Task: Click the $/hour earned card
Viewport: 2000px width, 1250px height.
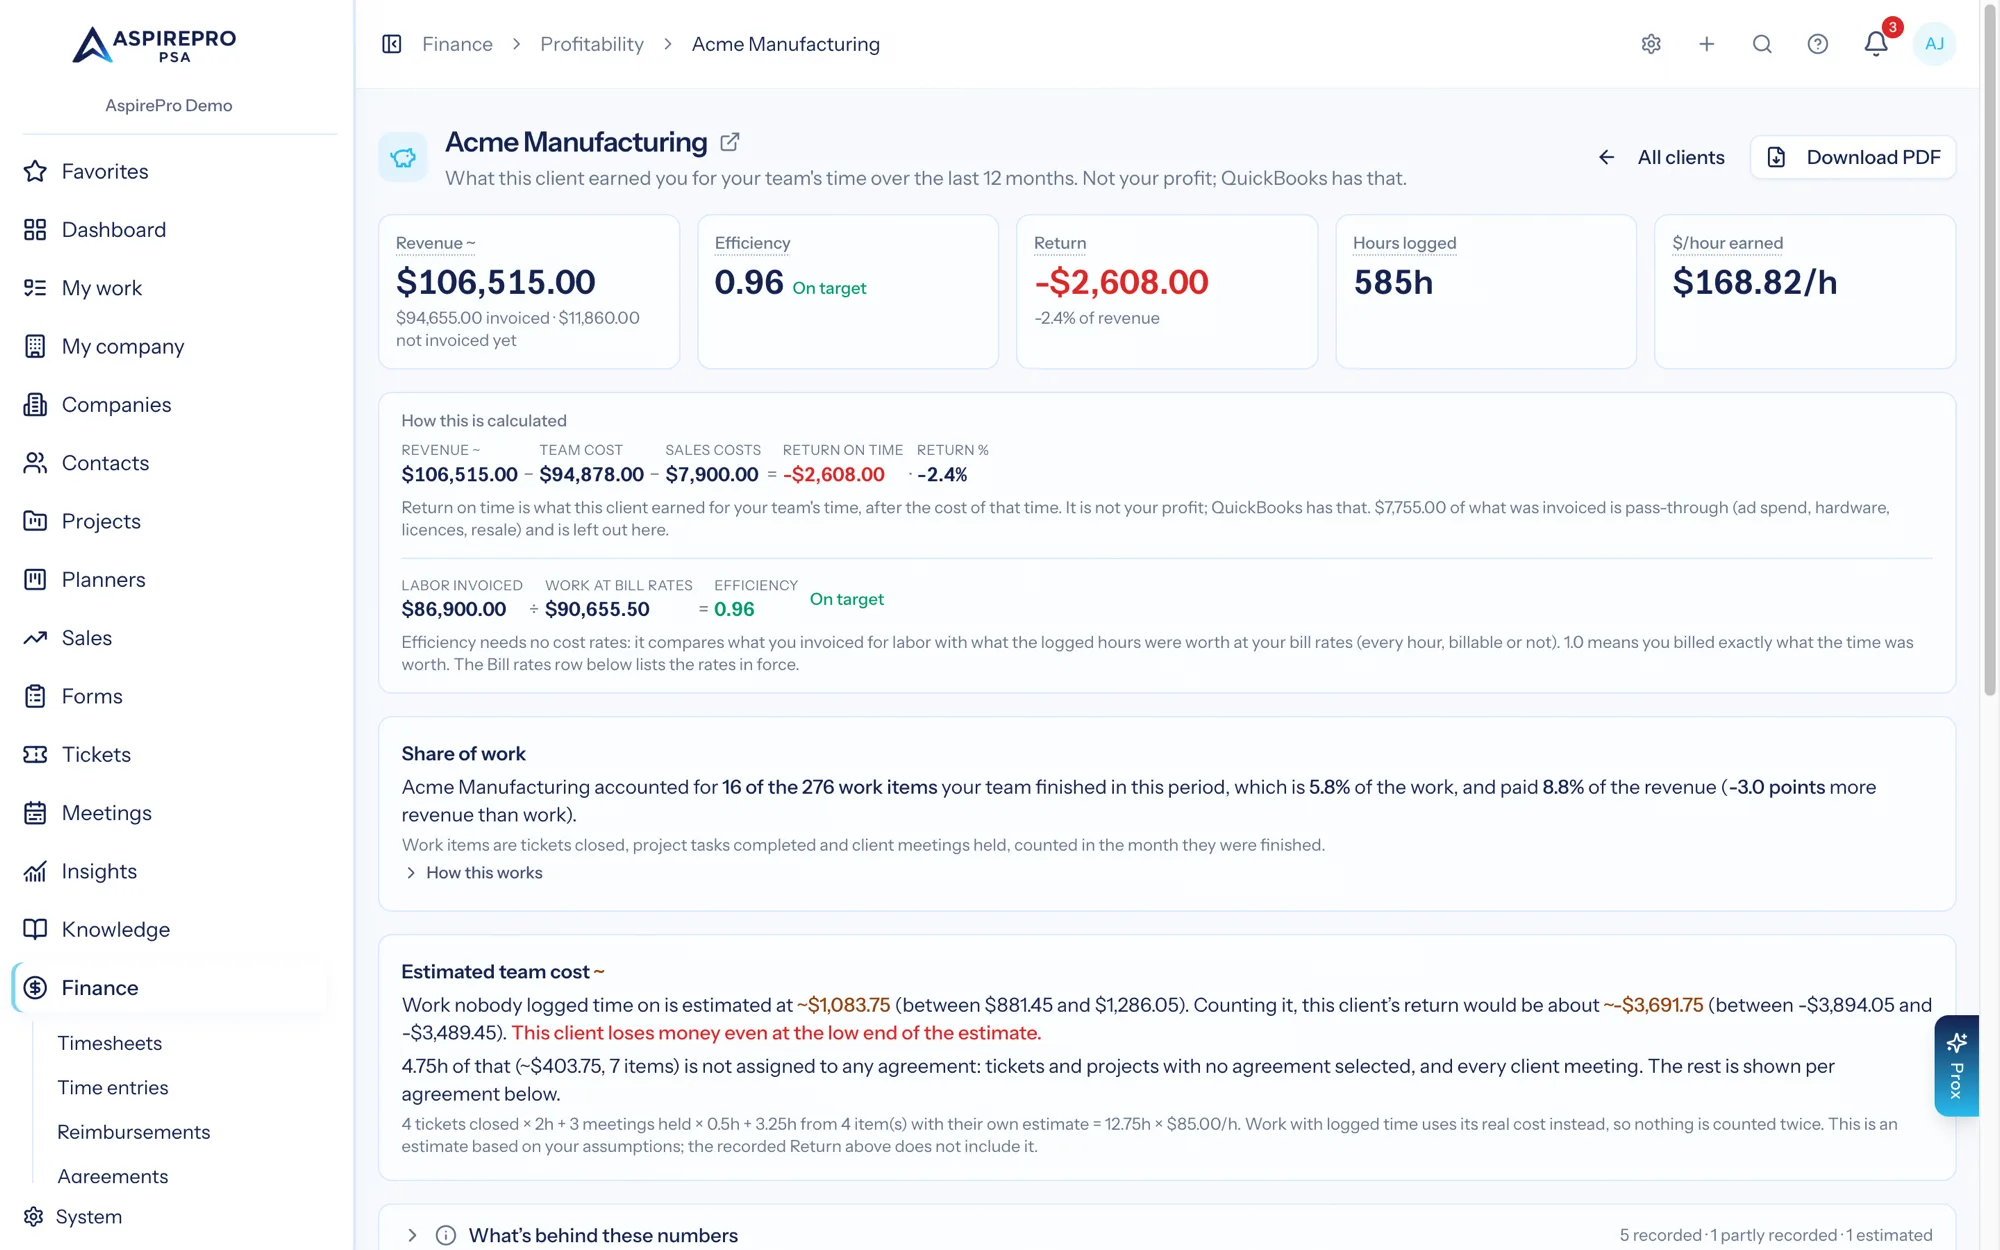Action: [1805, 292]
